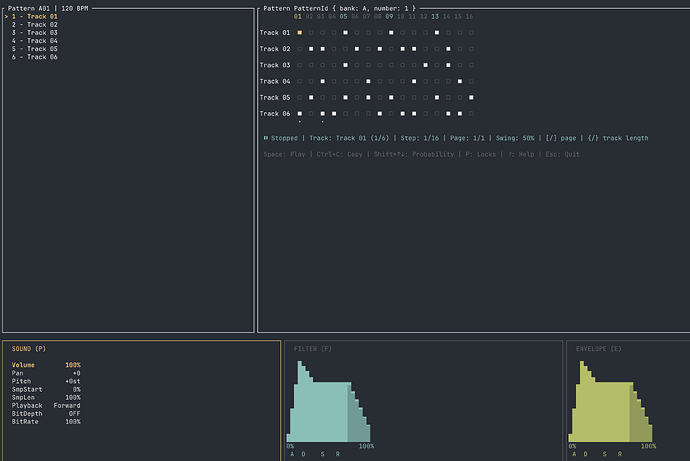This screenshot has width=690, height=461.
Task: Click the P: Locks shortcut hint
Action: pyautogui.click(x=481, y=154)
